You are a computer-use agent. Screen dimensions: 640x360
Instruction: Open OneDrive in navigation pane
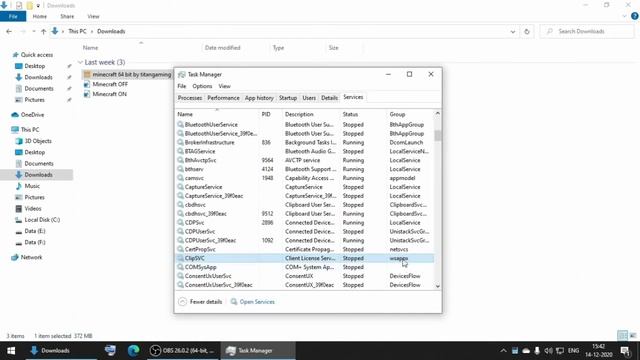pos(28,115)
